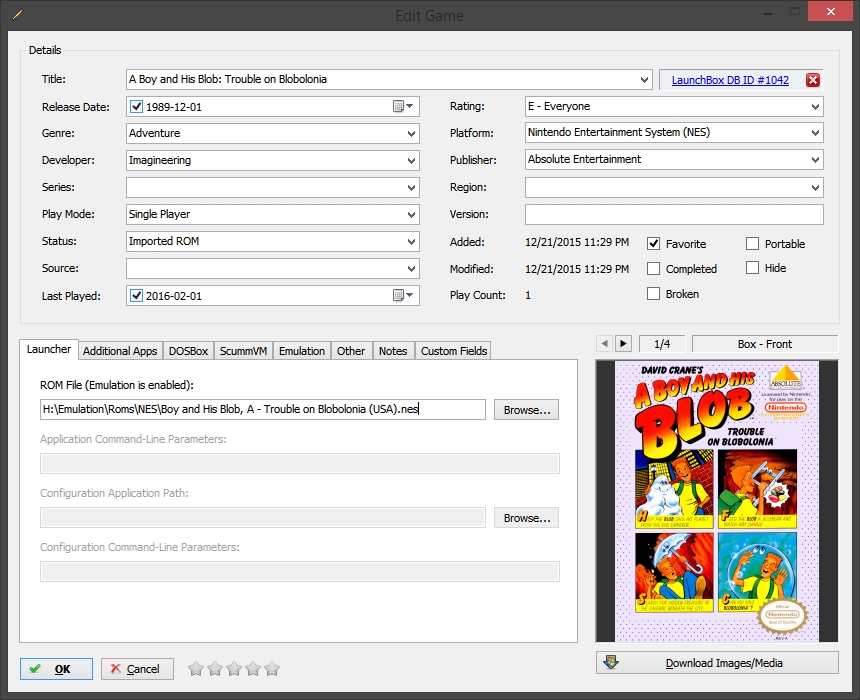Uncheck the Favorite checkbox
This screenshot has width=860, height=700.
point(653,244)
